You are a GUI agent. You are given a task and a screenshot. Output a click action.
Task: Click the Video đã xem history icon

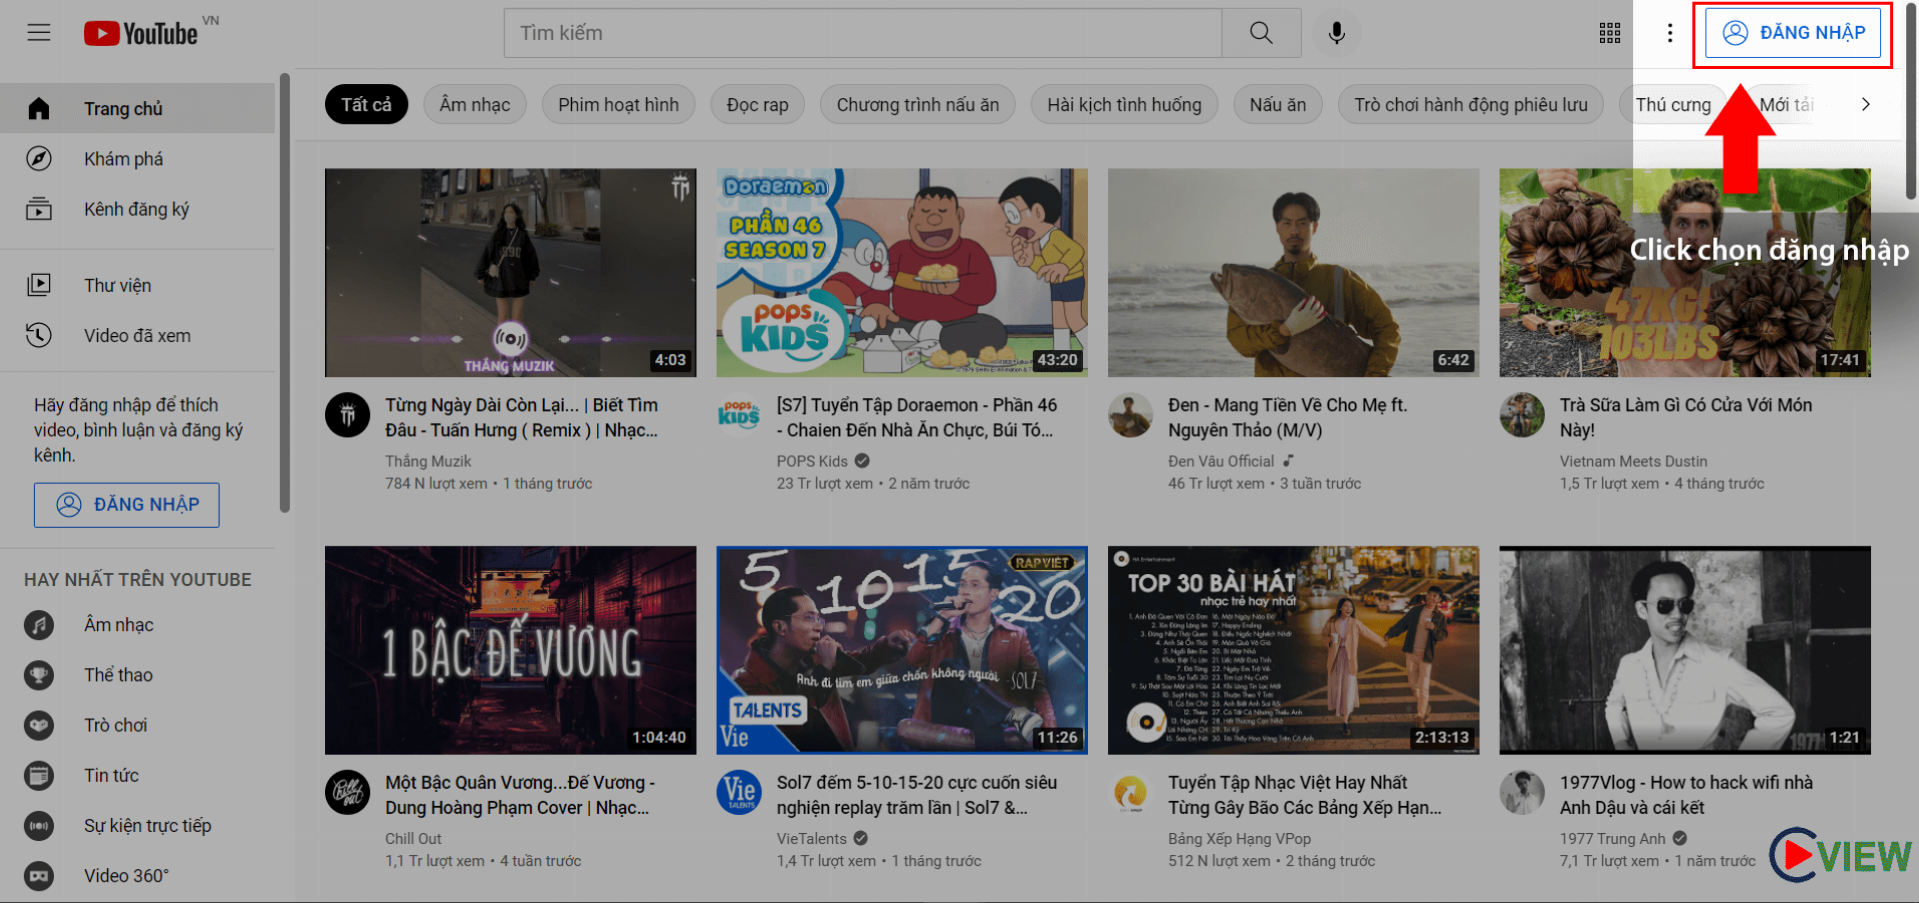[39, 335]
